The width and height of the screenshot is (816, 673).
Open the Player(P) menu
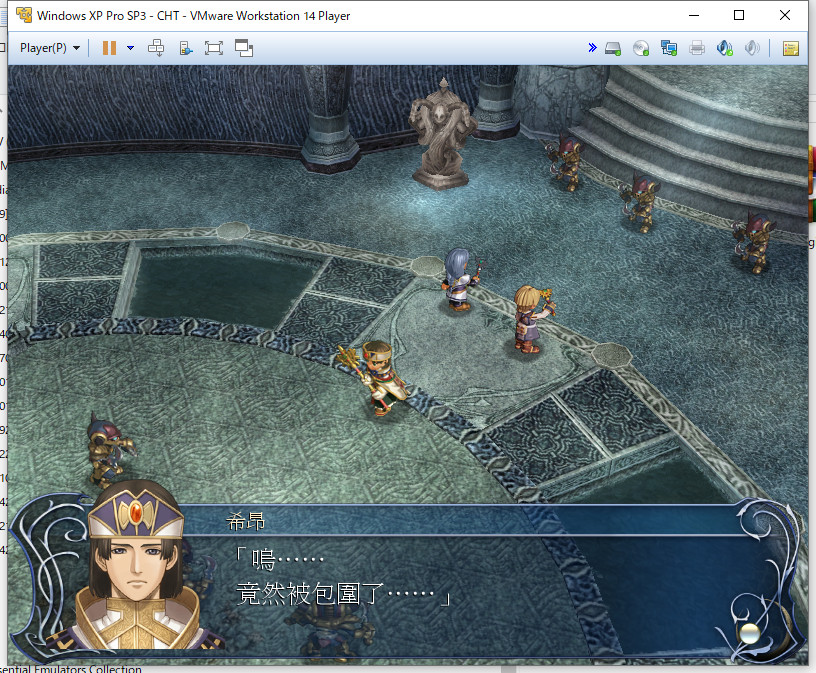pos(49,48)
